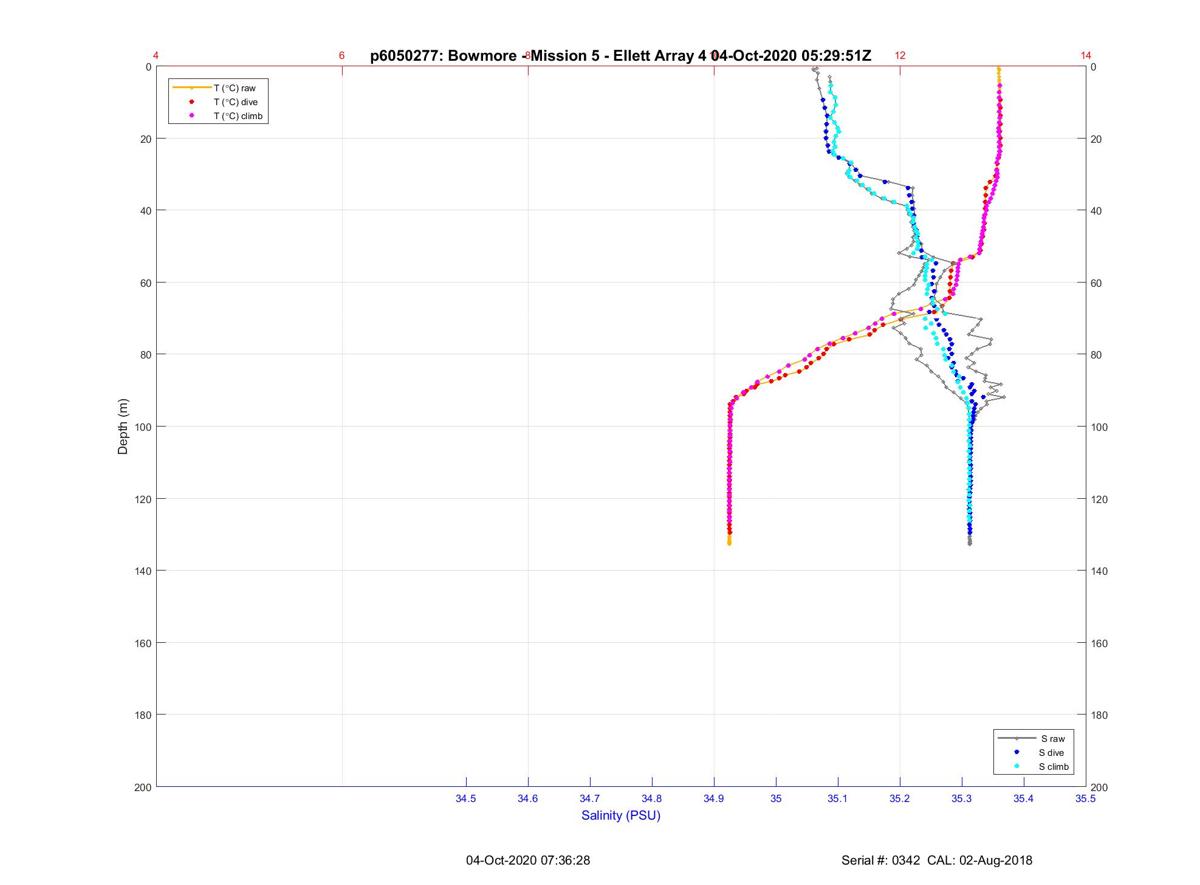Click the 'Salinity (PSU)' axis label
The width and height of the screenshot is (1200, 885).
coord(621,816)
